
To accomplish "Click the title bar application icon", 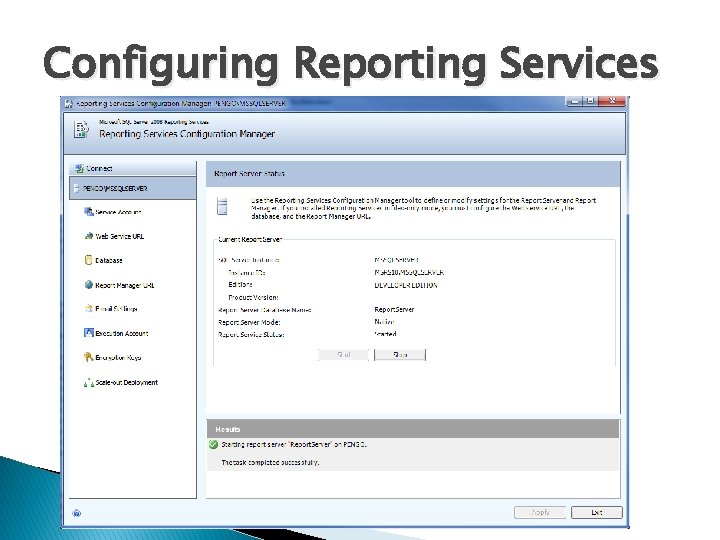I will point(68,104).
